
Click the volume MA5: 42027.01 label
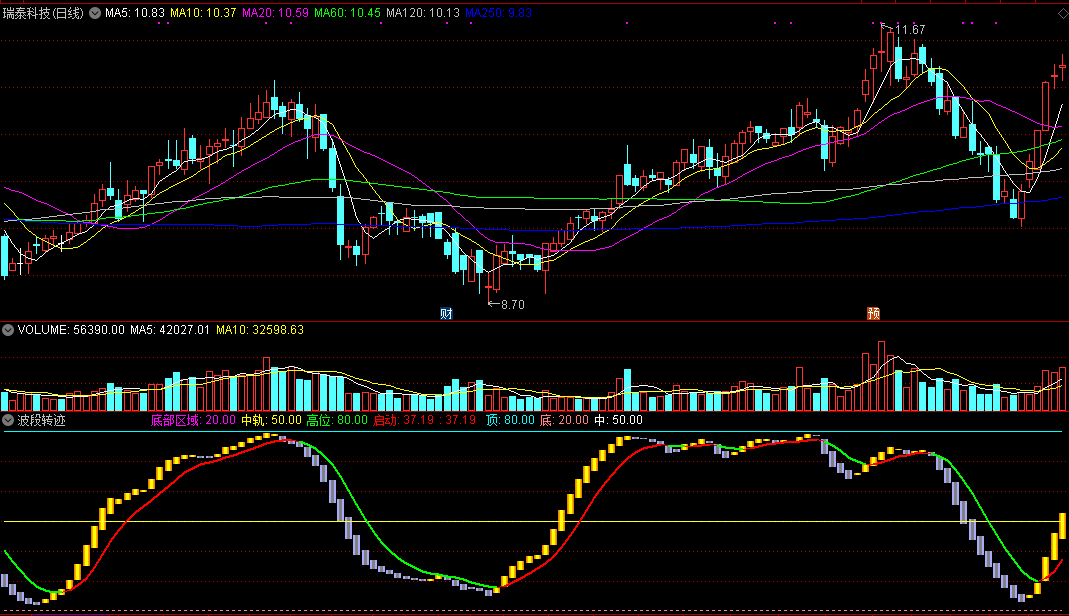coord(170,330)
